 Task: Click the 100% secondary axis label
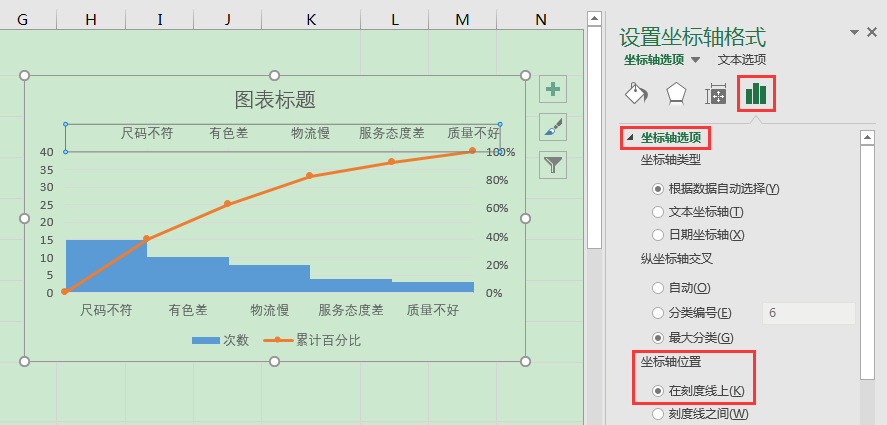click(501, 152)
